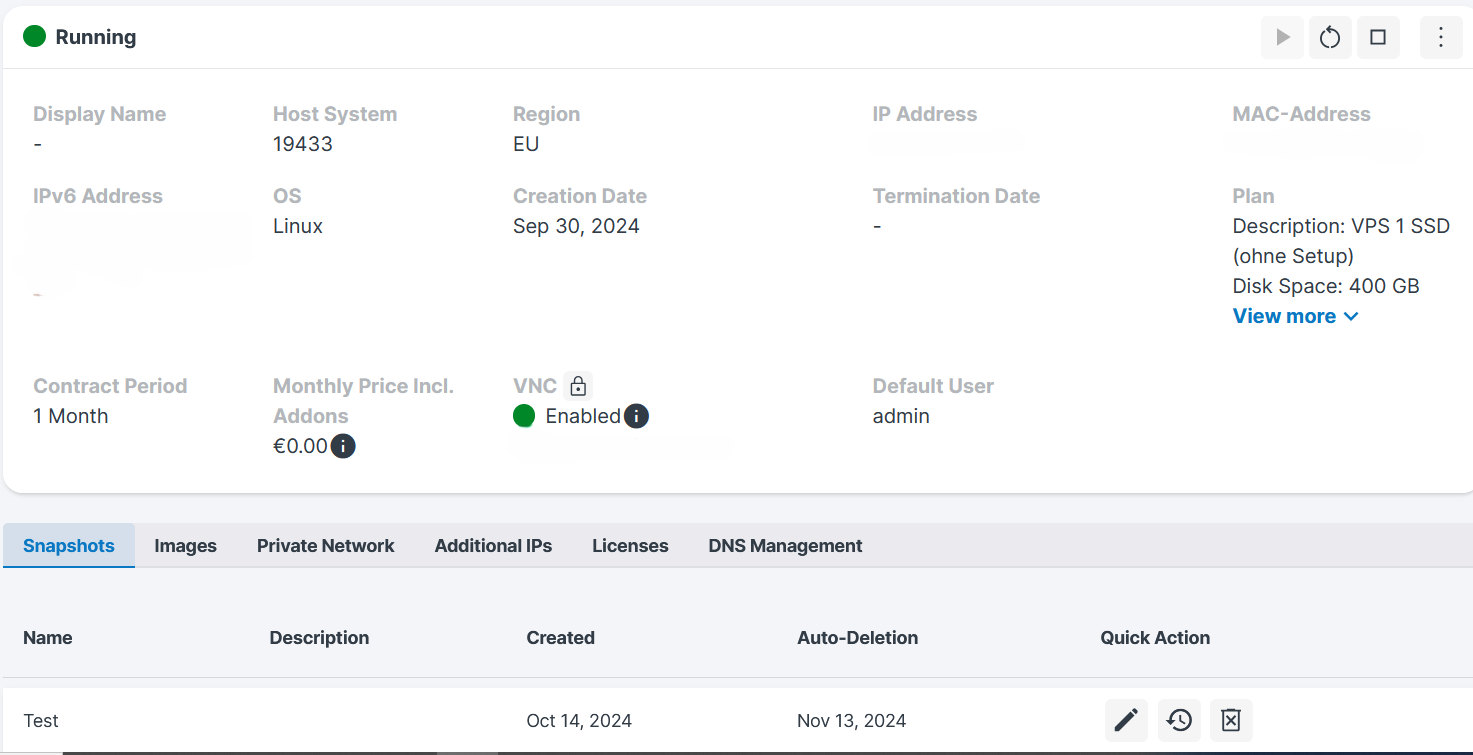
Task: Show info next to VNC Enabled status
Action: (x=636, y=416)
